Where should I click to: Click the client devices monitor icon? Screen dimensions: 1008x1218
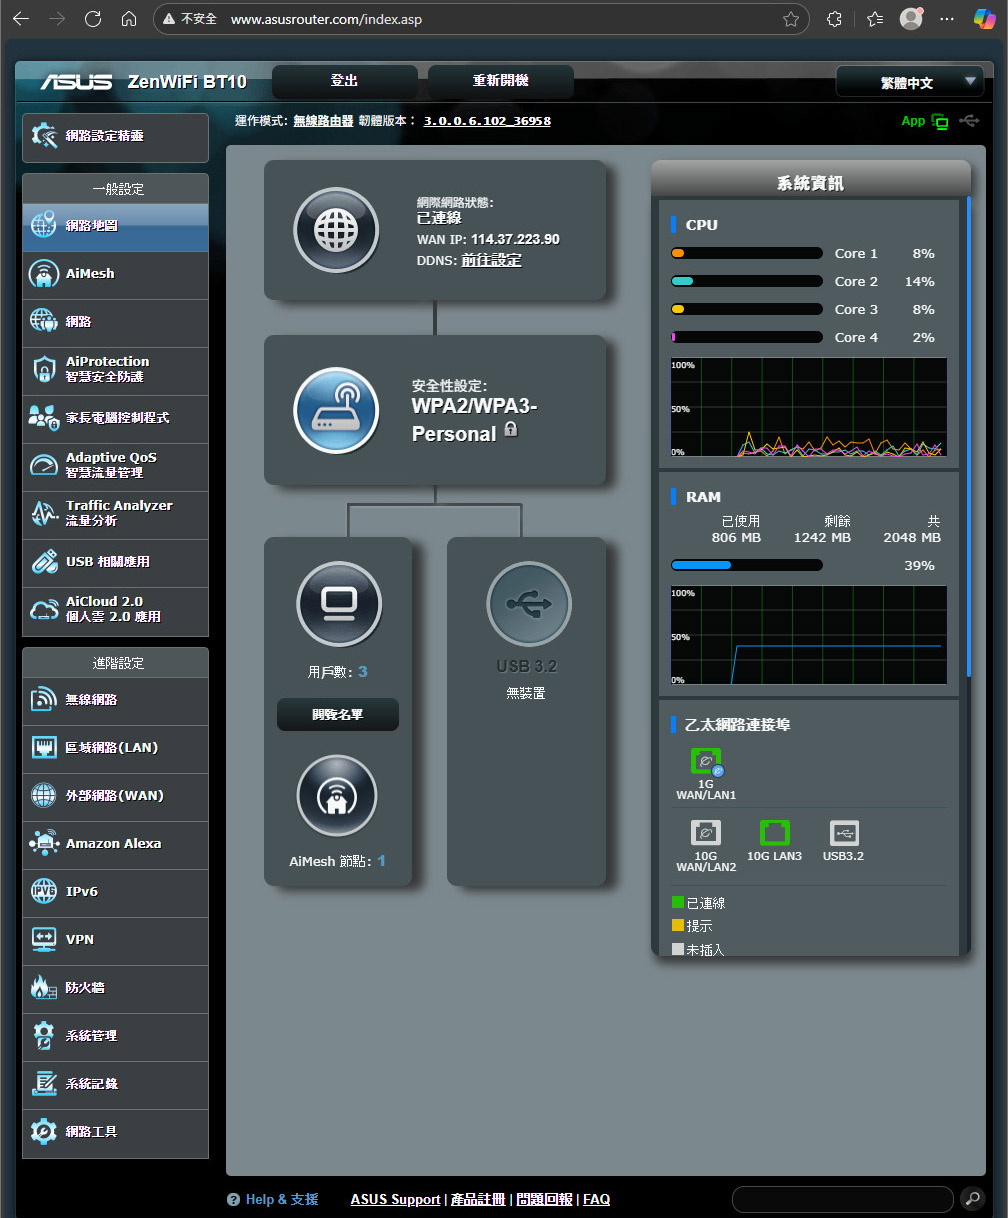click(x=339, y=604)
